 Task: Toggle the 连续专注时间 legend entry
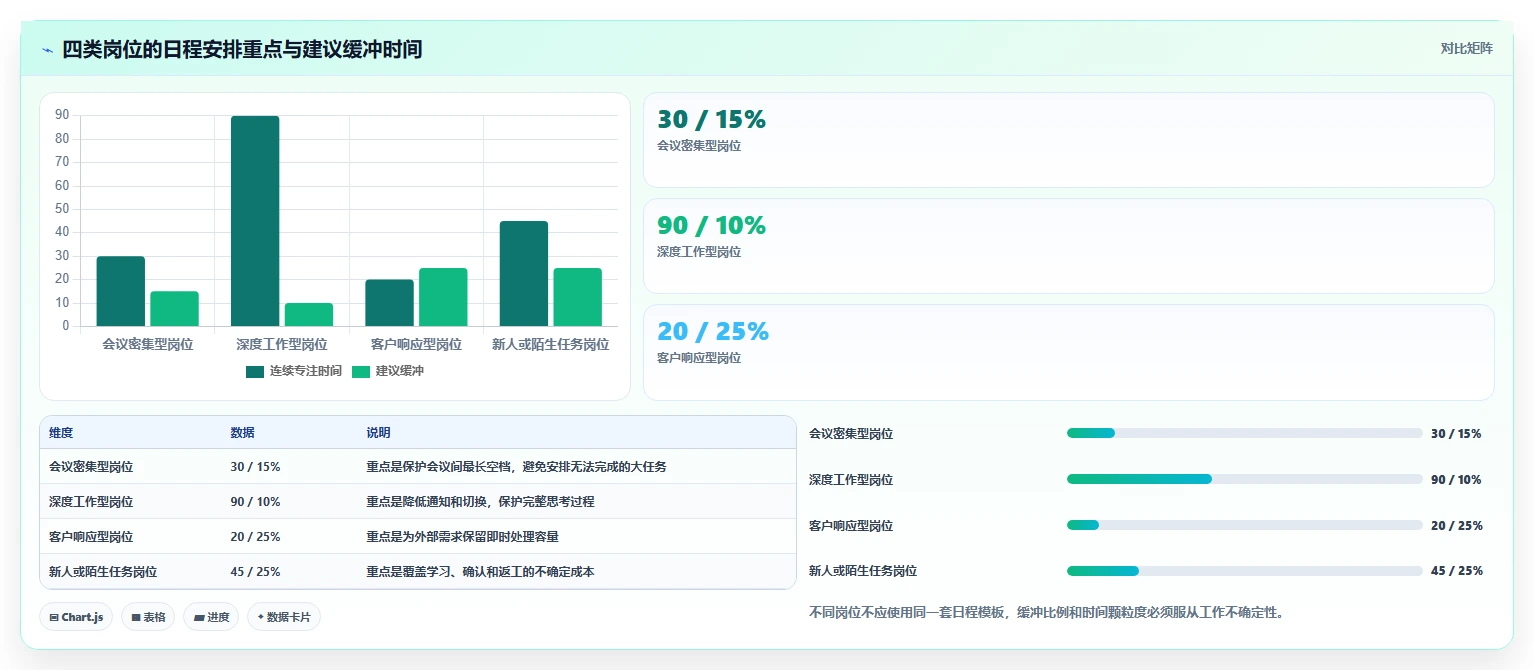click(x=294, y=371)
